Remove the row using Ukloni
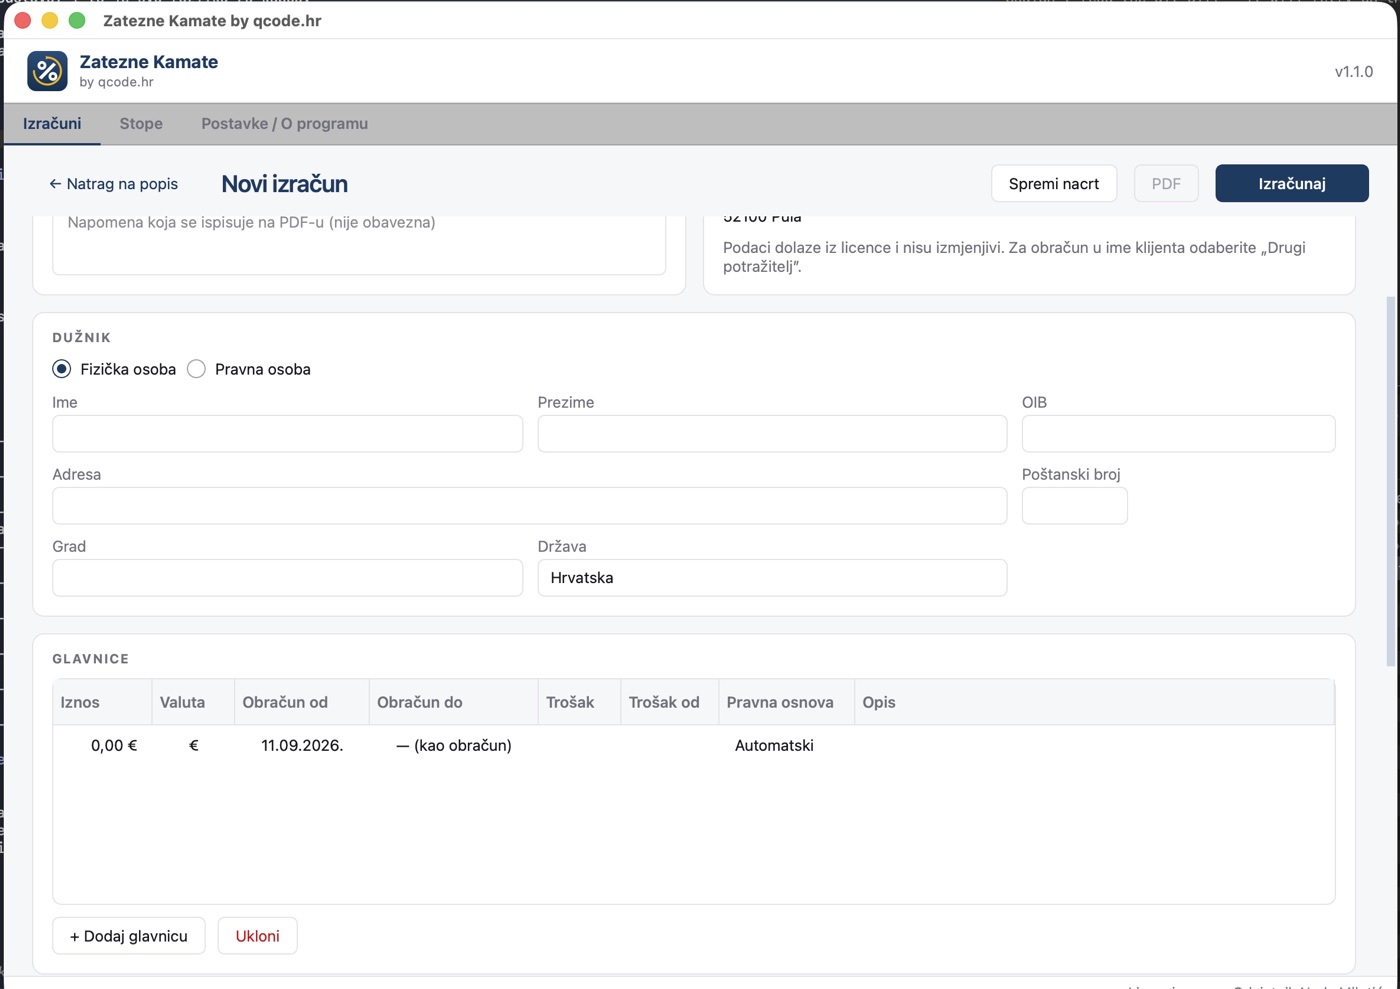Screen dimensions: 1400x989 [x=257, y=936]
